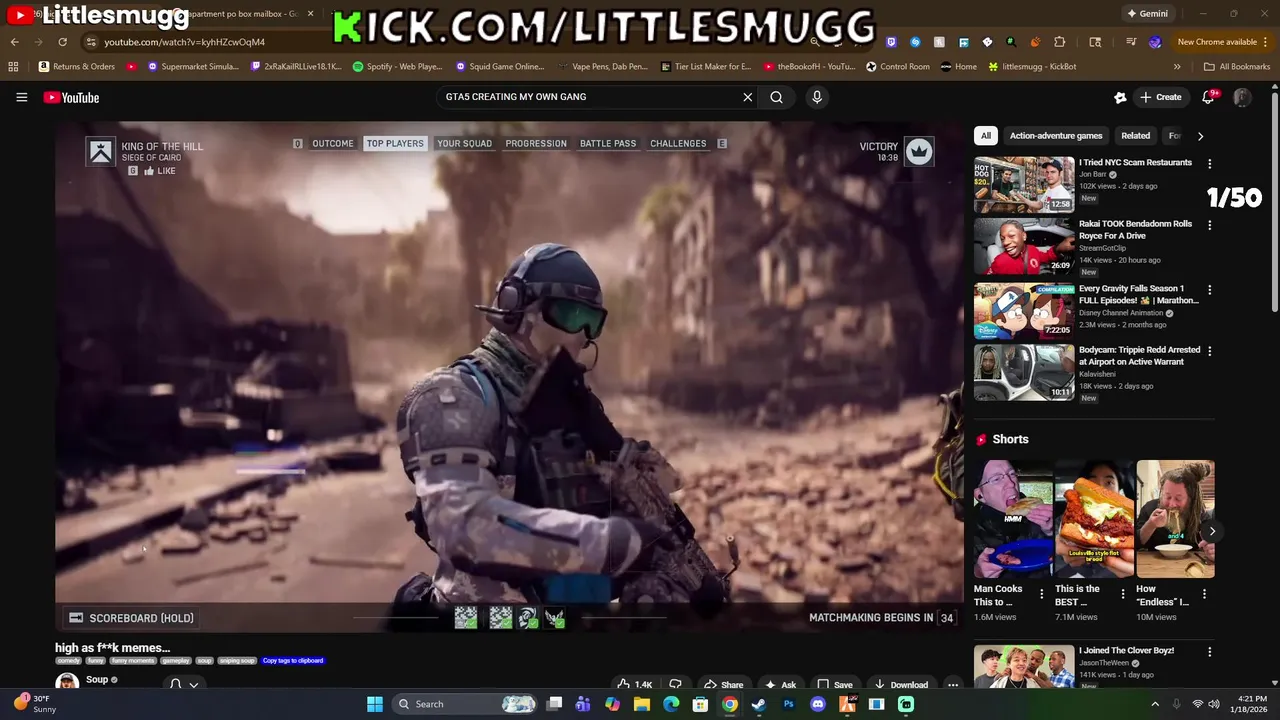
Task: Open options menu for NYC Scam Restaurants
Action: pyautogui.click(x=1209, y=164)
